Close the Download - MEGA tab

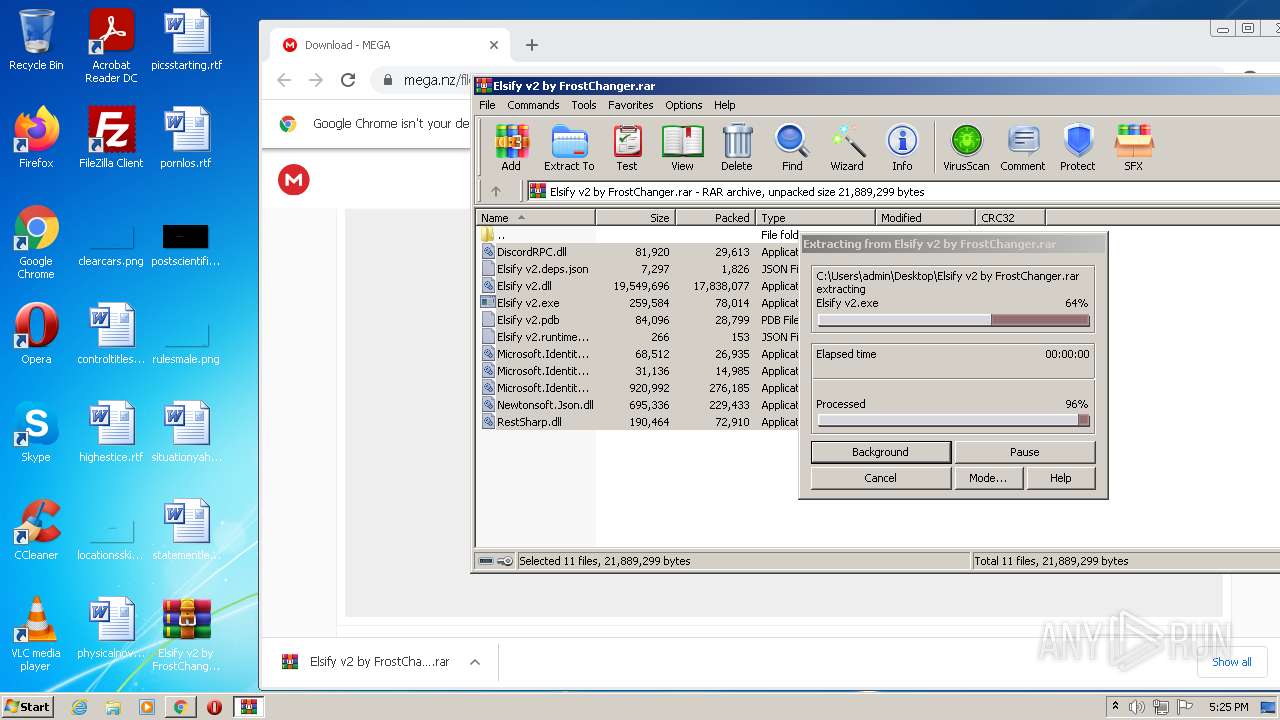[x=494, y=45]
